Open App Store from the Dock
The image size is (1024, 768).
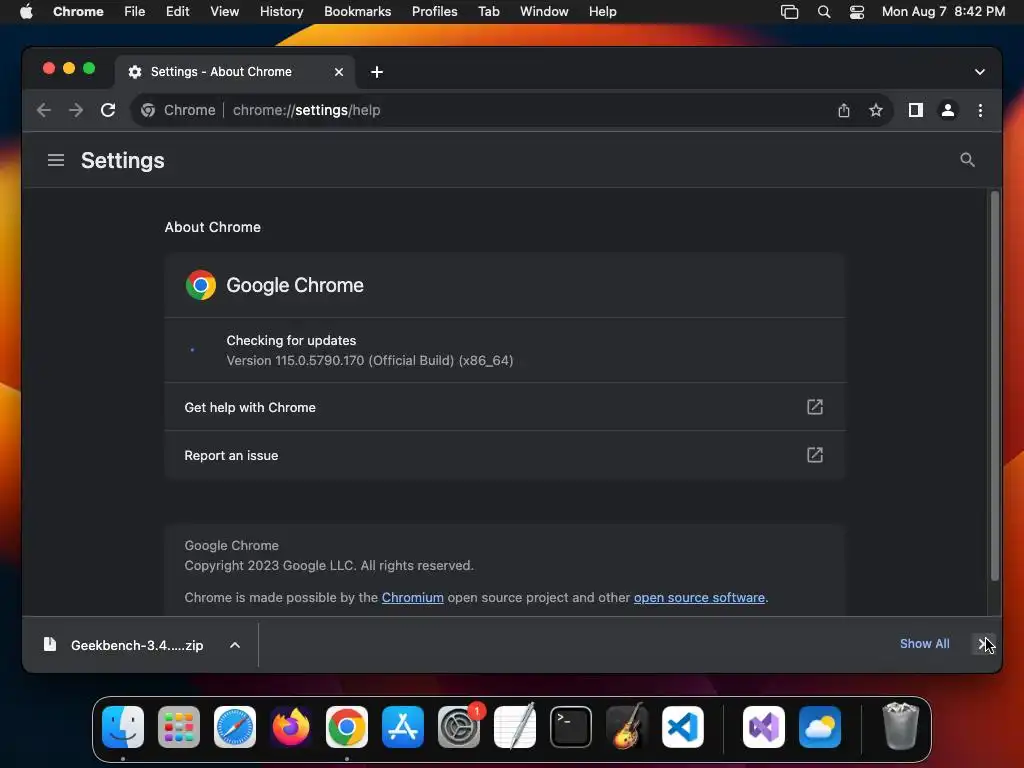coord(403,727)
